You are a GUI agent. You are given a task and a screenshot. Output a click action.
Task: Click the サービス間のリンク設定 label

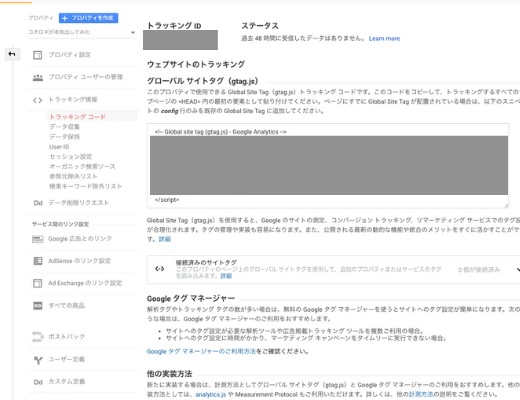pyautogui.click(x=60, y=224)
